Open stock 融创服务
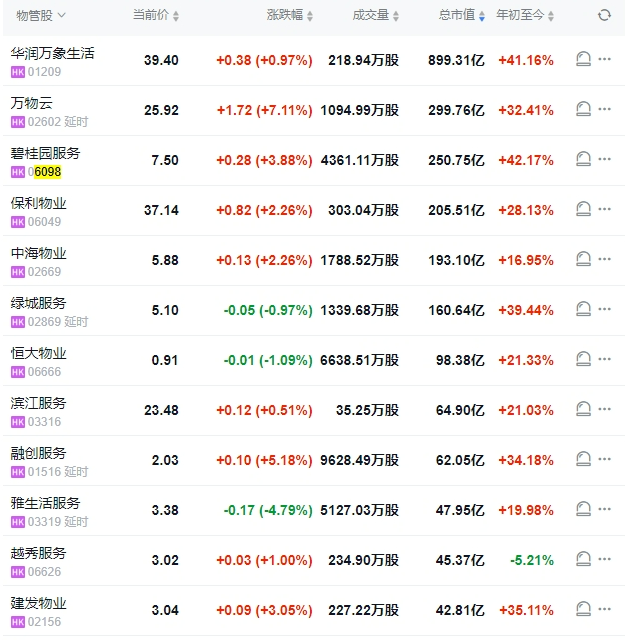Screen dimensions: 625x640 [x=38, y=453]
